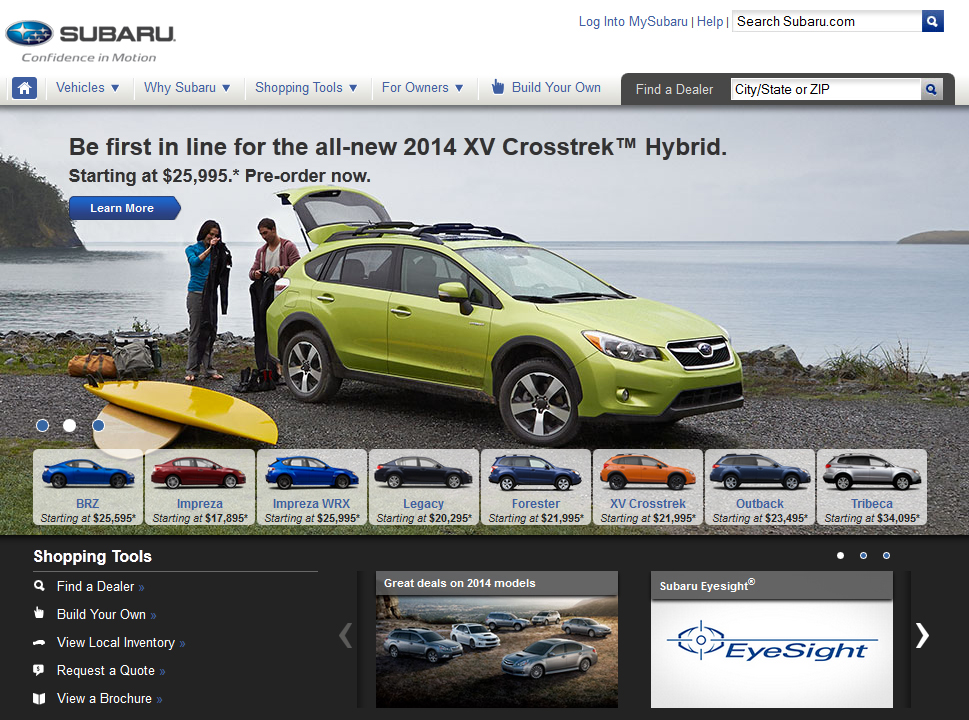The image size is (969, 720).
Task: Click the home icon in navigation bar
Action: pyautogui.click(x=25, y=88)
